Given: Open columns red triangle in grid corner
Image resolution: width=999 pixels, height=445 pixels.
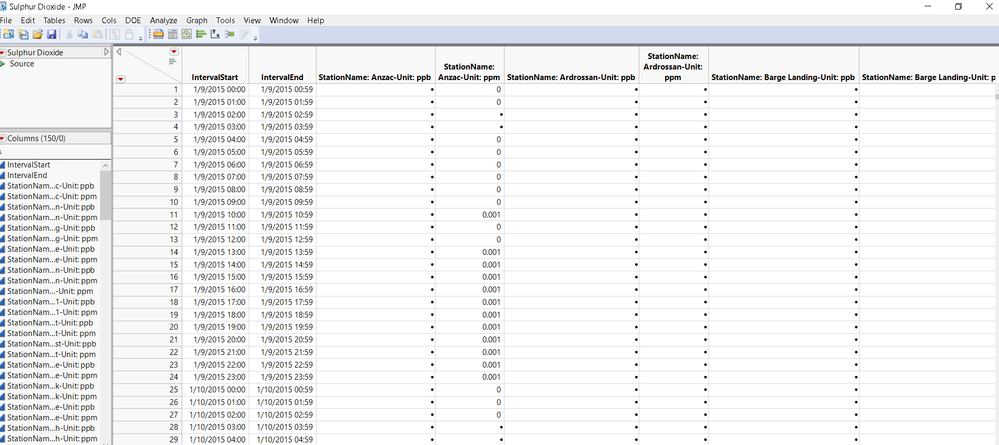Looking at the screenshot, I should point(174,52).
